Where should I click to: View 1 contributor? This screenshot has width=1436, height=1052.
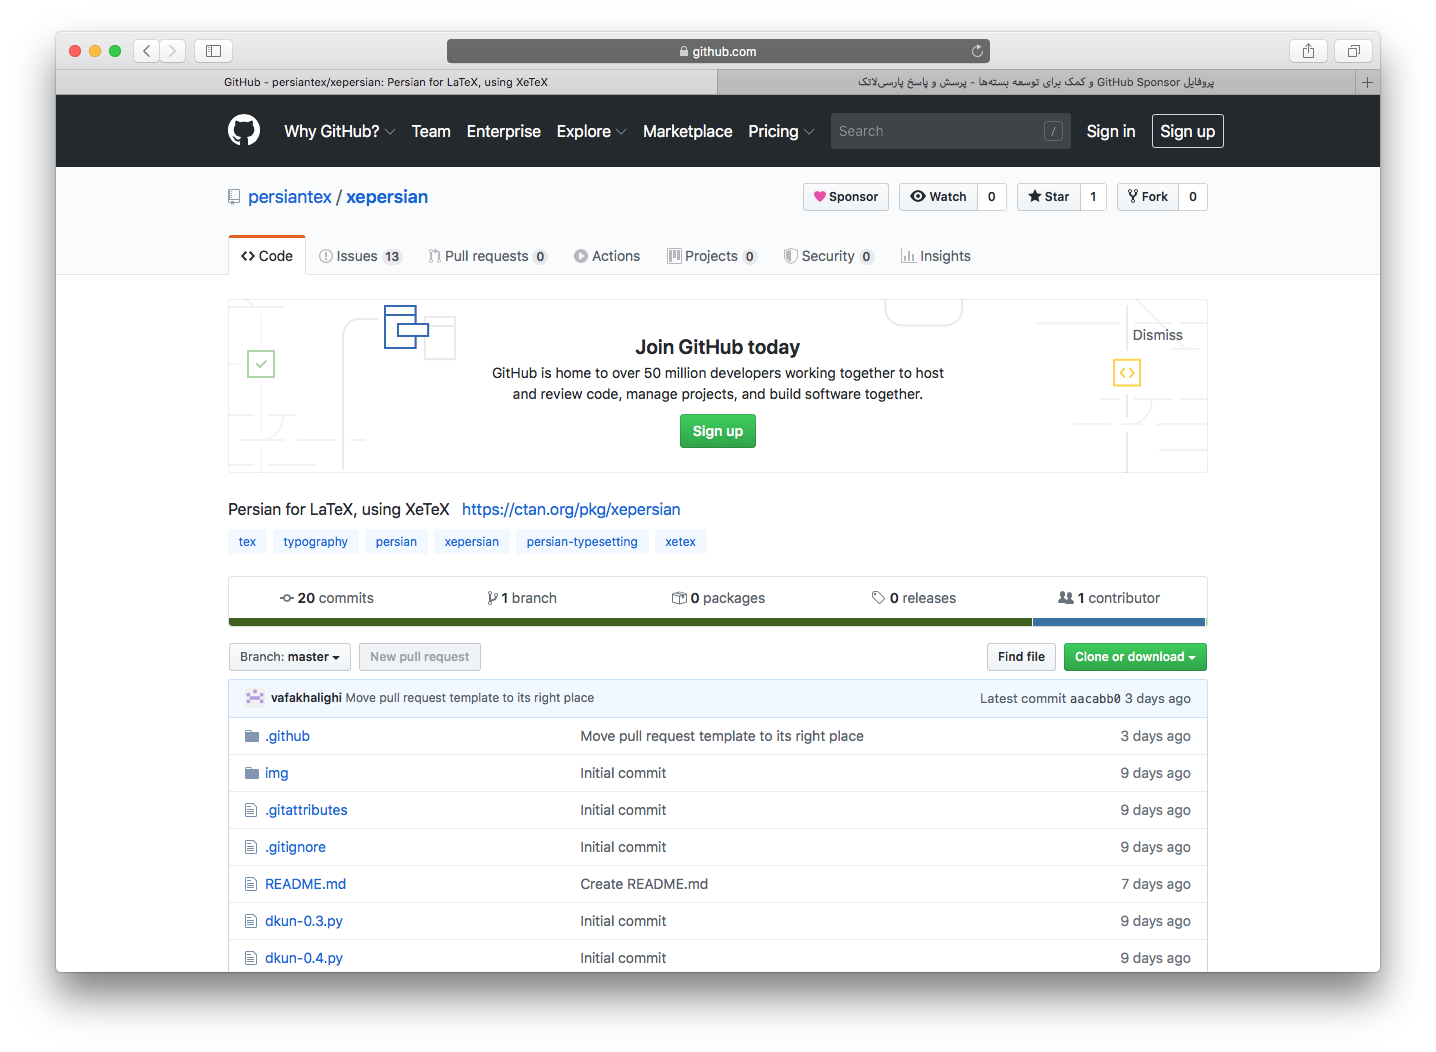tap(1109, 598)
